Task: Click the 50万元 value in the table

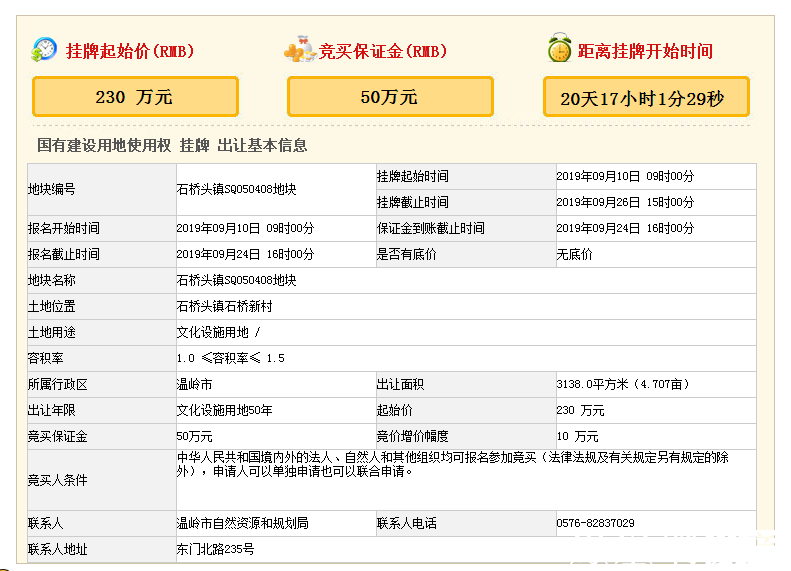Action: coord(194,436)
